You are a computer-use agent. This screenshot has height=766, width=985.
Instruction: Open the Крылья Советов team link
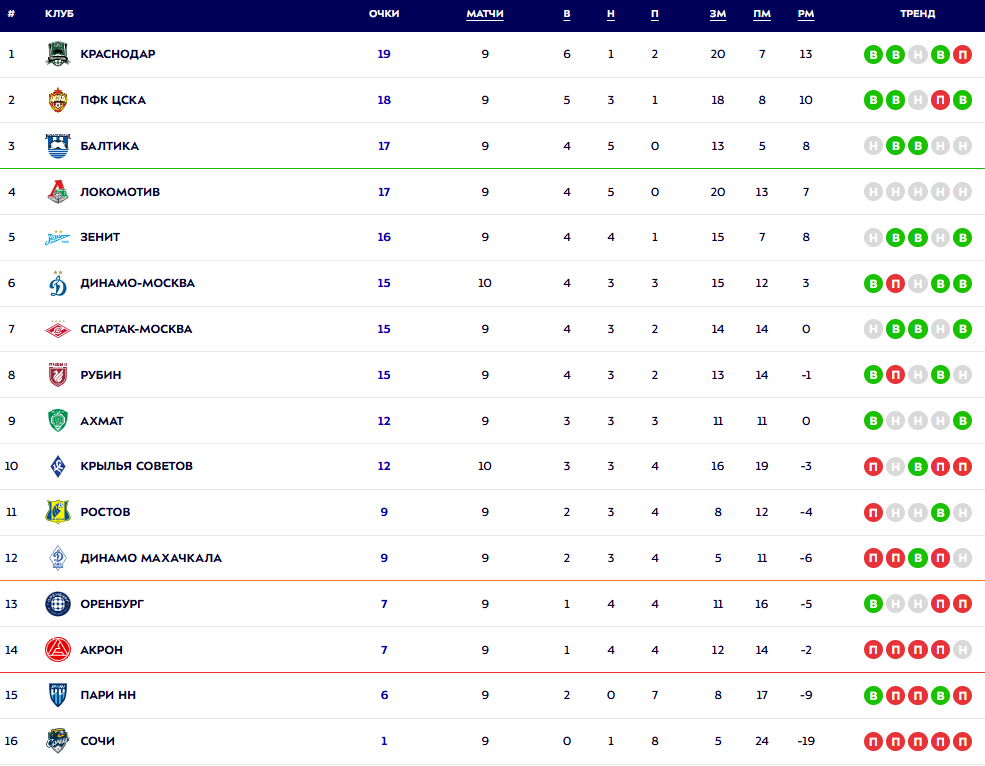tap(136, 467)
